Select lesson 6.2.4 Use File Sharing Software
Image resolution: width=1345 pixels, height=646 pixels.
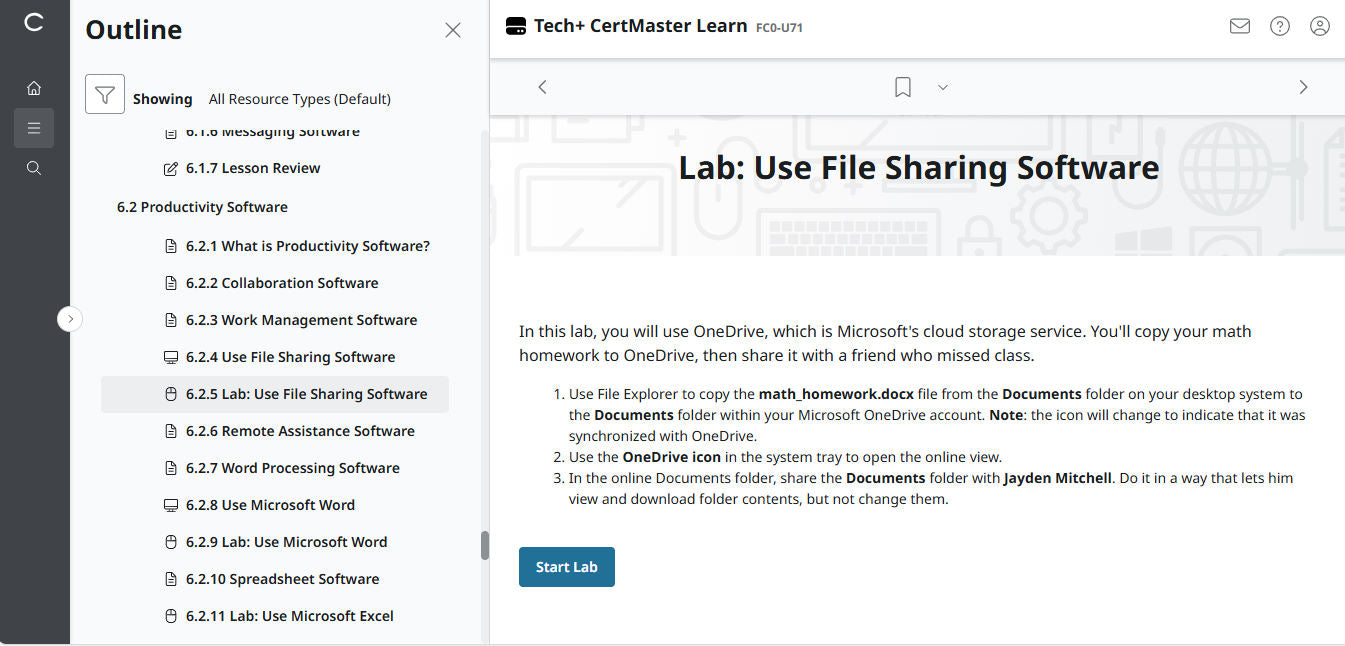pyautogui.click(x=290, y=356)
